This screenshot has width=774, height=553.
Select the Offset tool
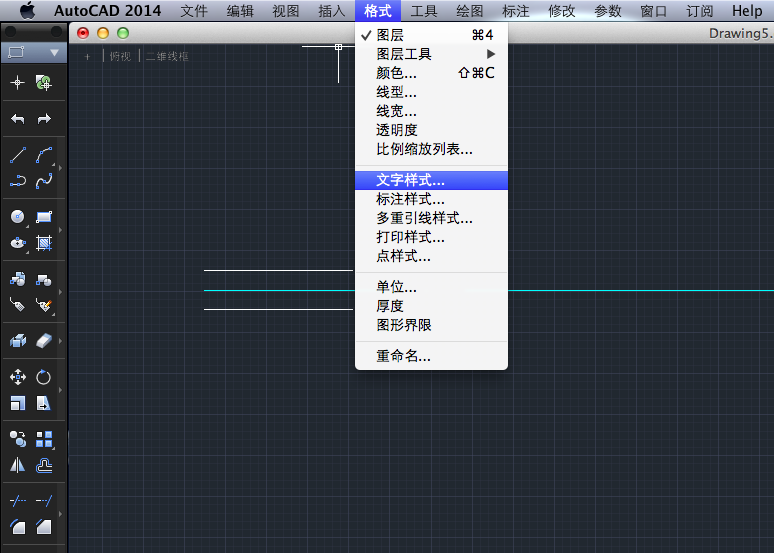pos(44,465)
